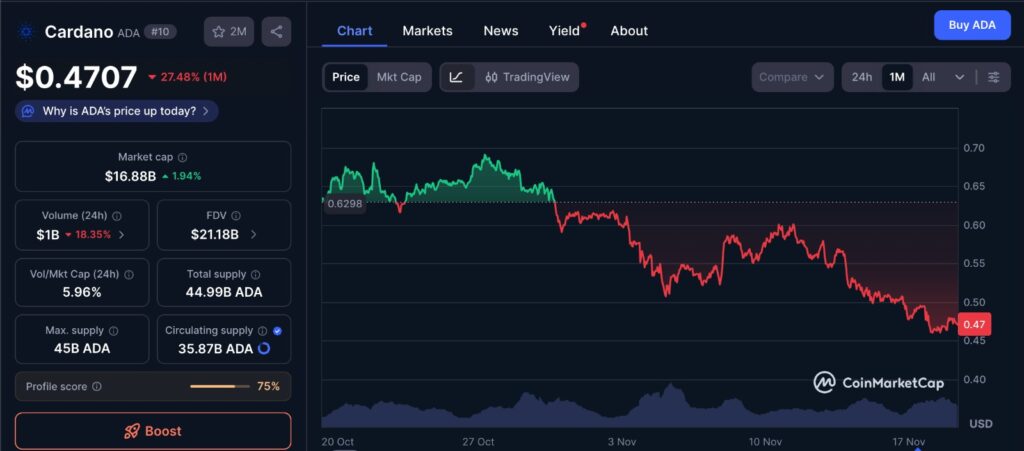Image resolution: width=1024 pixels, height=451 pixels.
Task: Click the verified checkmark by Circulating supply
Action: [278, 331]
